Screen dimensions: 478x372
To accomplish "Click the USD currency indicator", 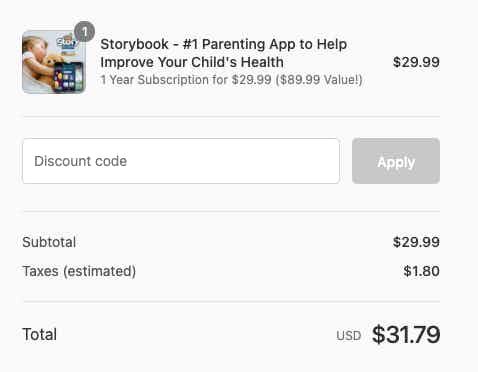I will tap(349, 336).
